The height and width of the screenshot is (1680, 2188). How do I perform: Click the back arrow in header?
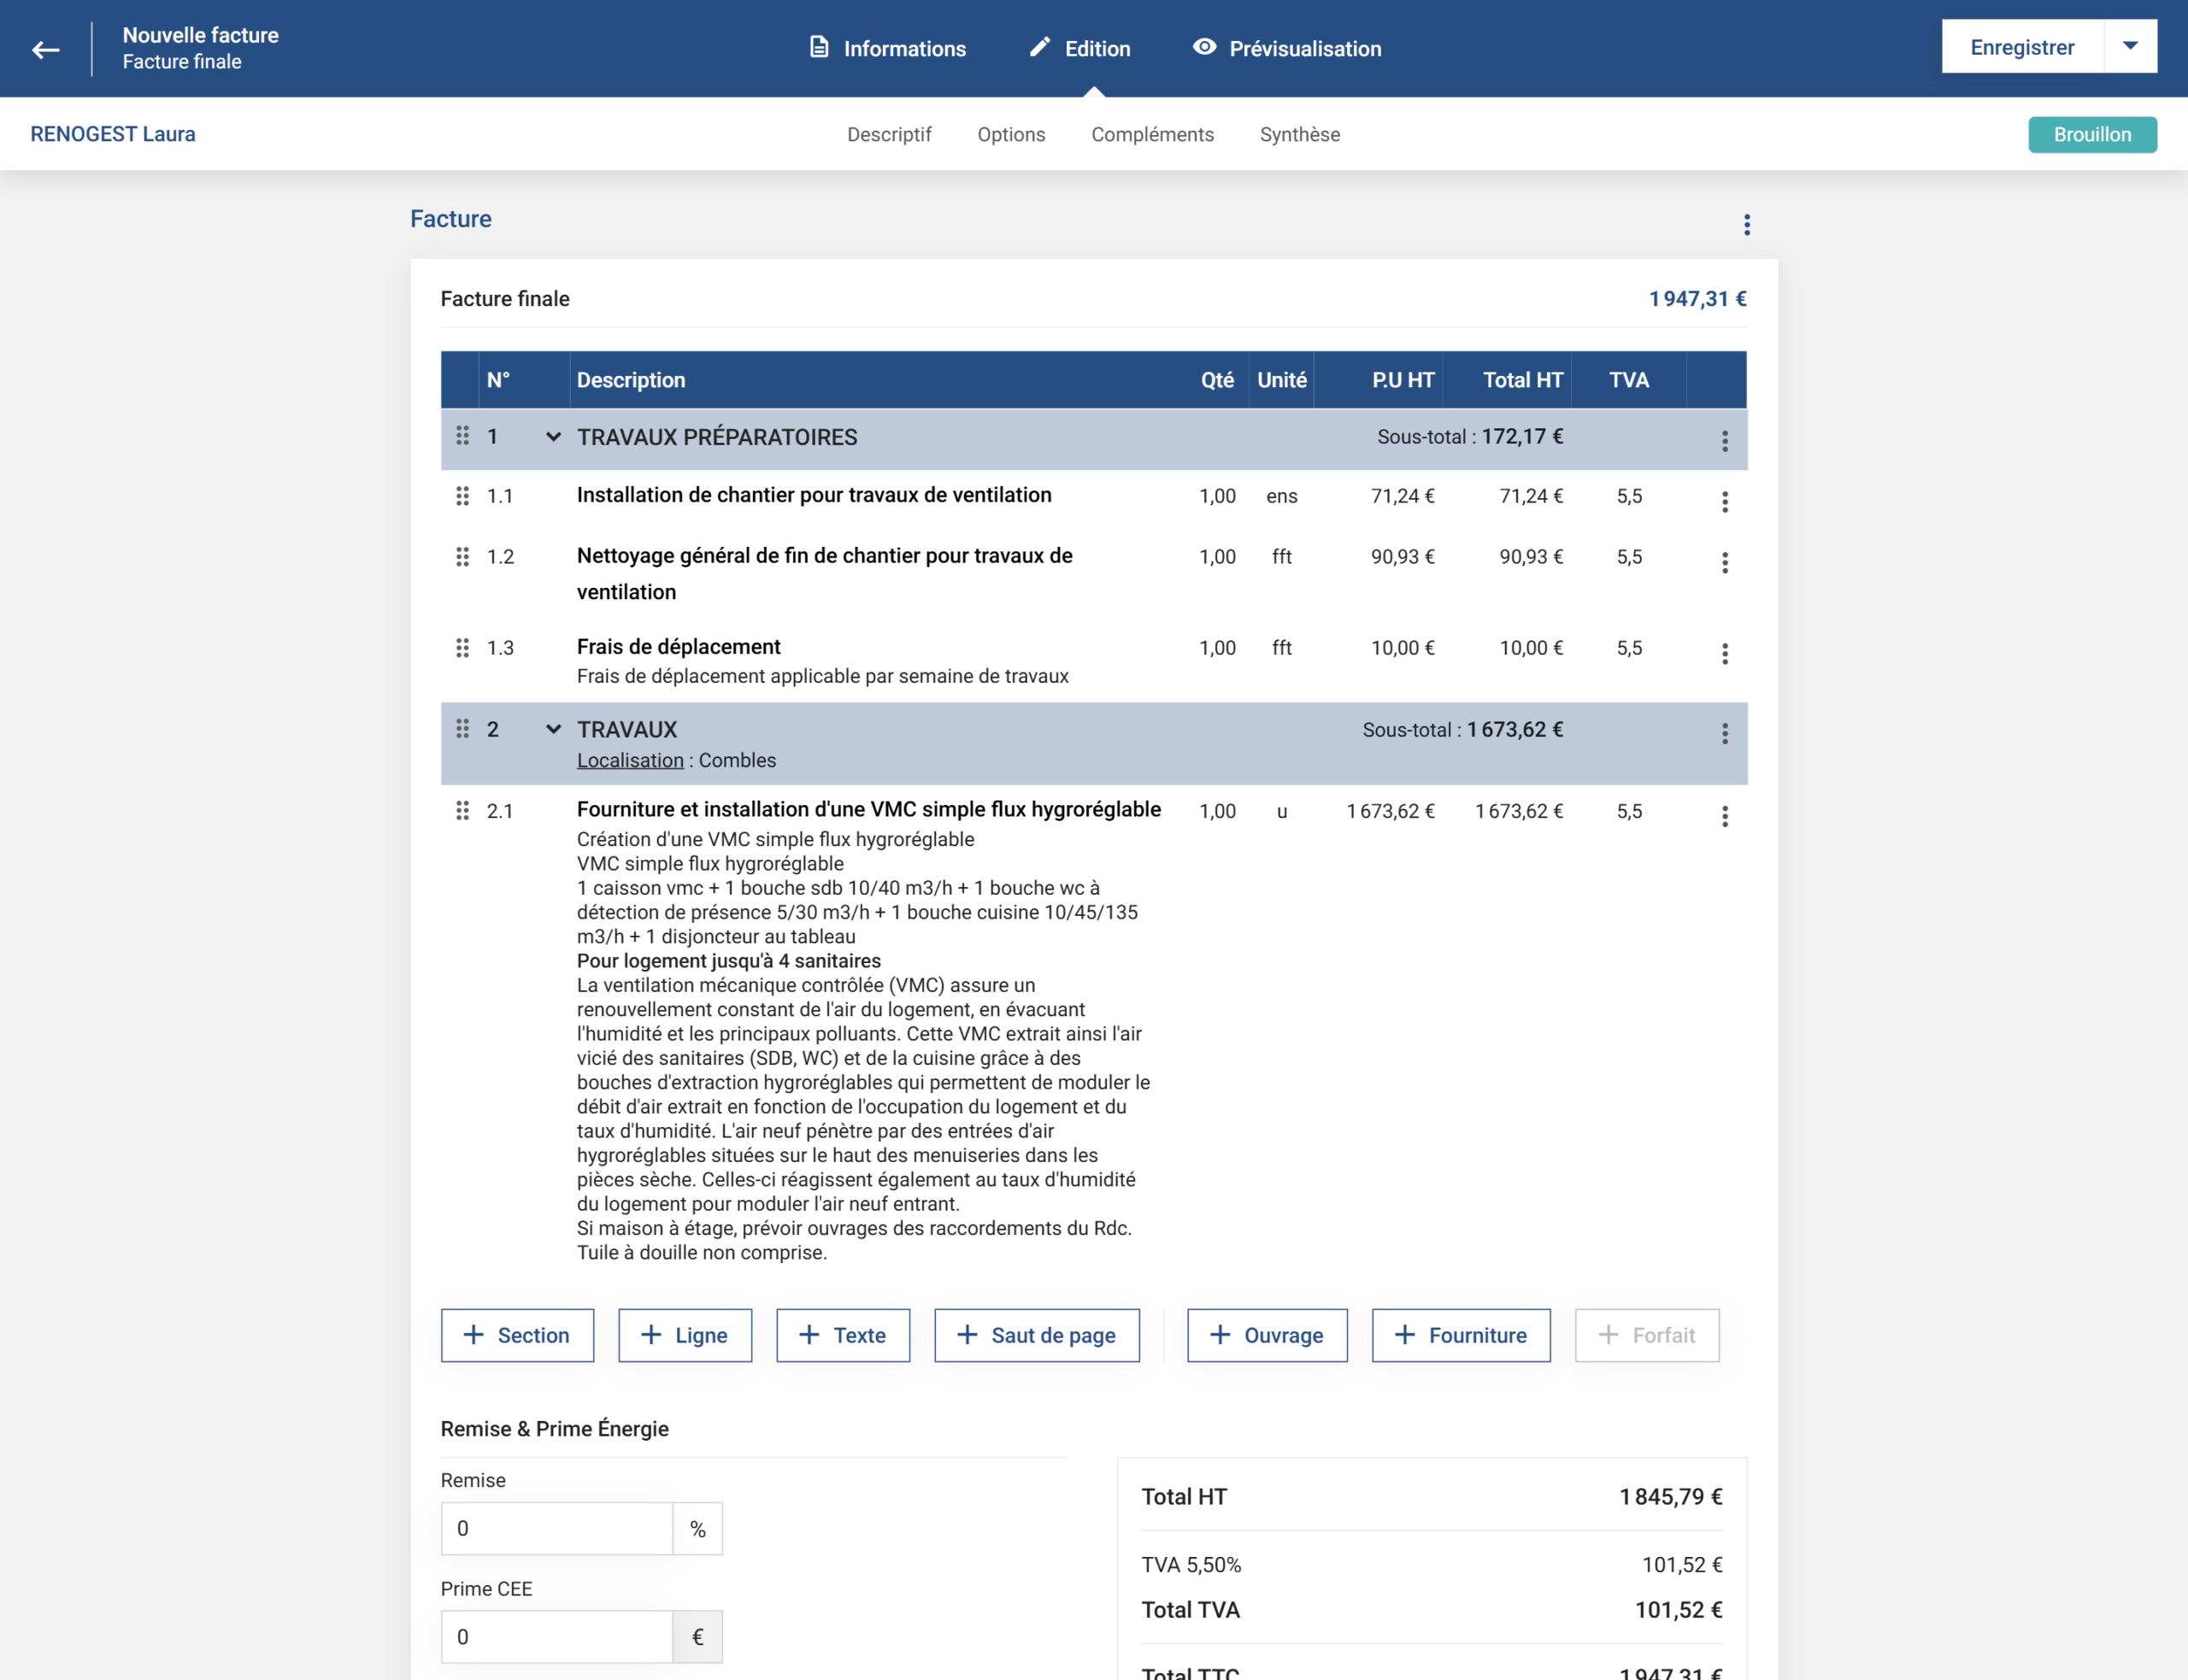pos(46,49)
